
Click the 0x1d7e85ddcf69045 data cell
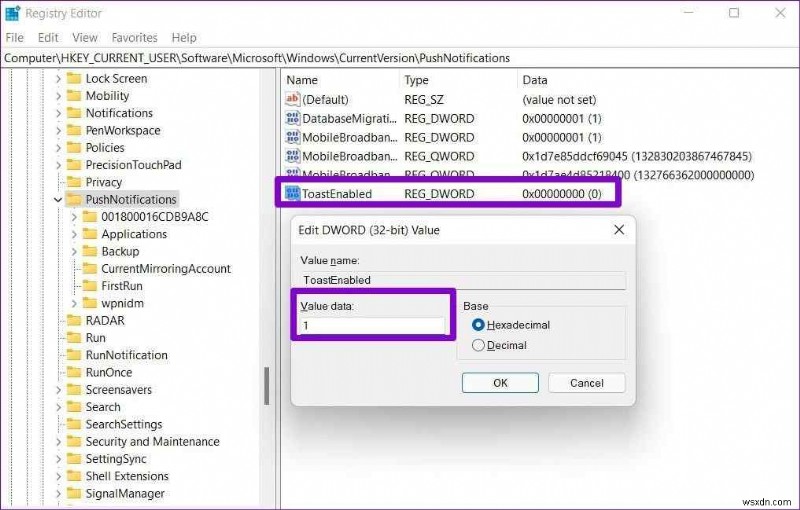[x=637, y=156]
